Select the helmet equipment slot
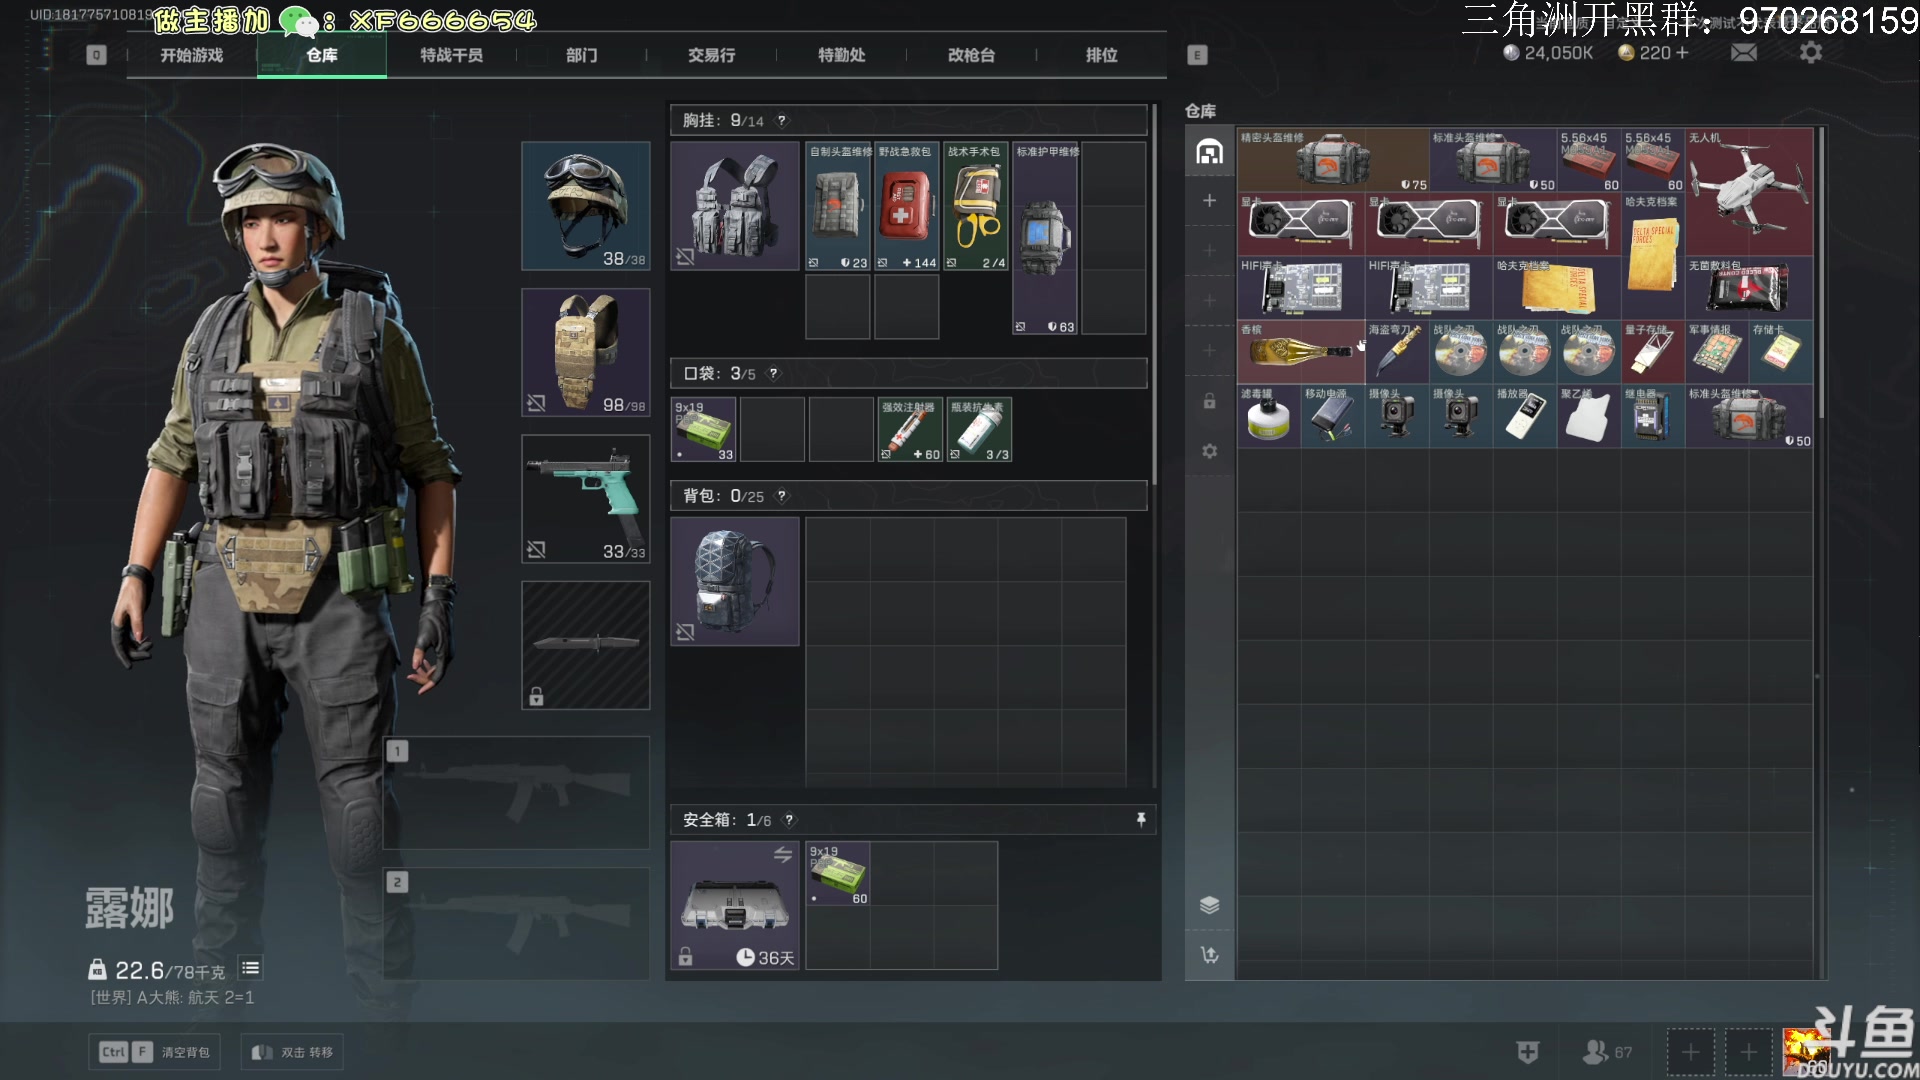Screen dimensions: 1920x1080 (585, 205)
